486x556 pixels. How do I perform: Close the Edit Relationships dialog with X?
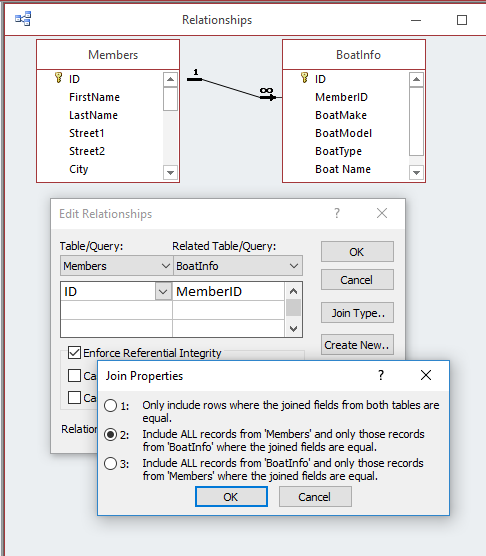click(x=382, y=213)
